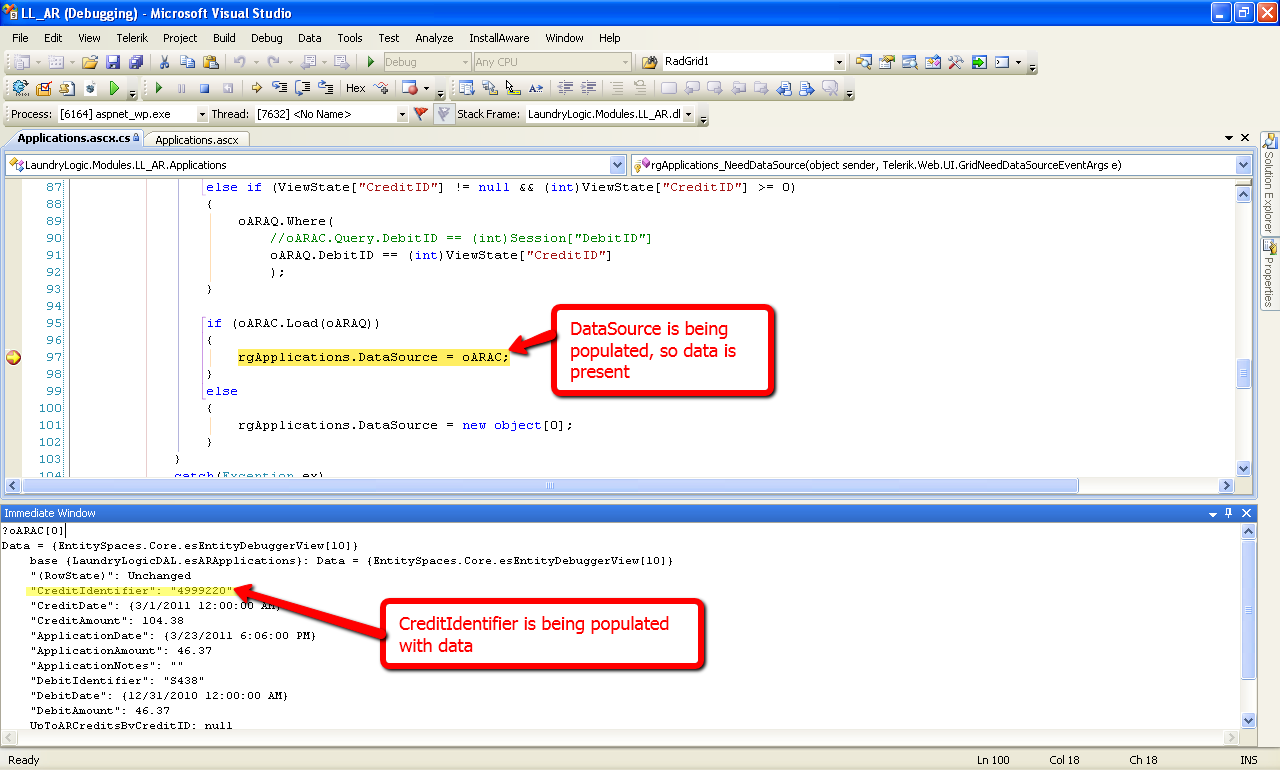Click the Copy toolbar icon
The width and height of the screenshot is (1280, 770).
(187, 62)
